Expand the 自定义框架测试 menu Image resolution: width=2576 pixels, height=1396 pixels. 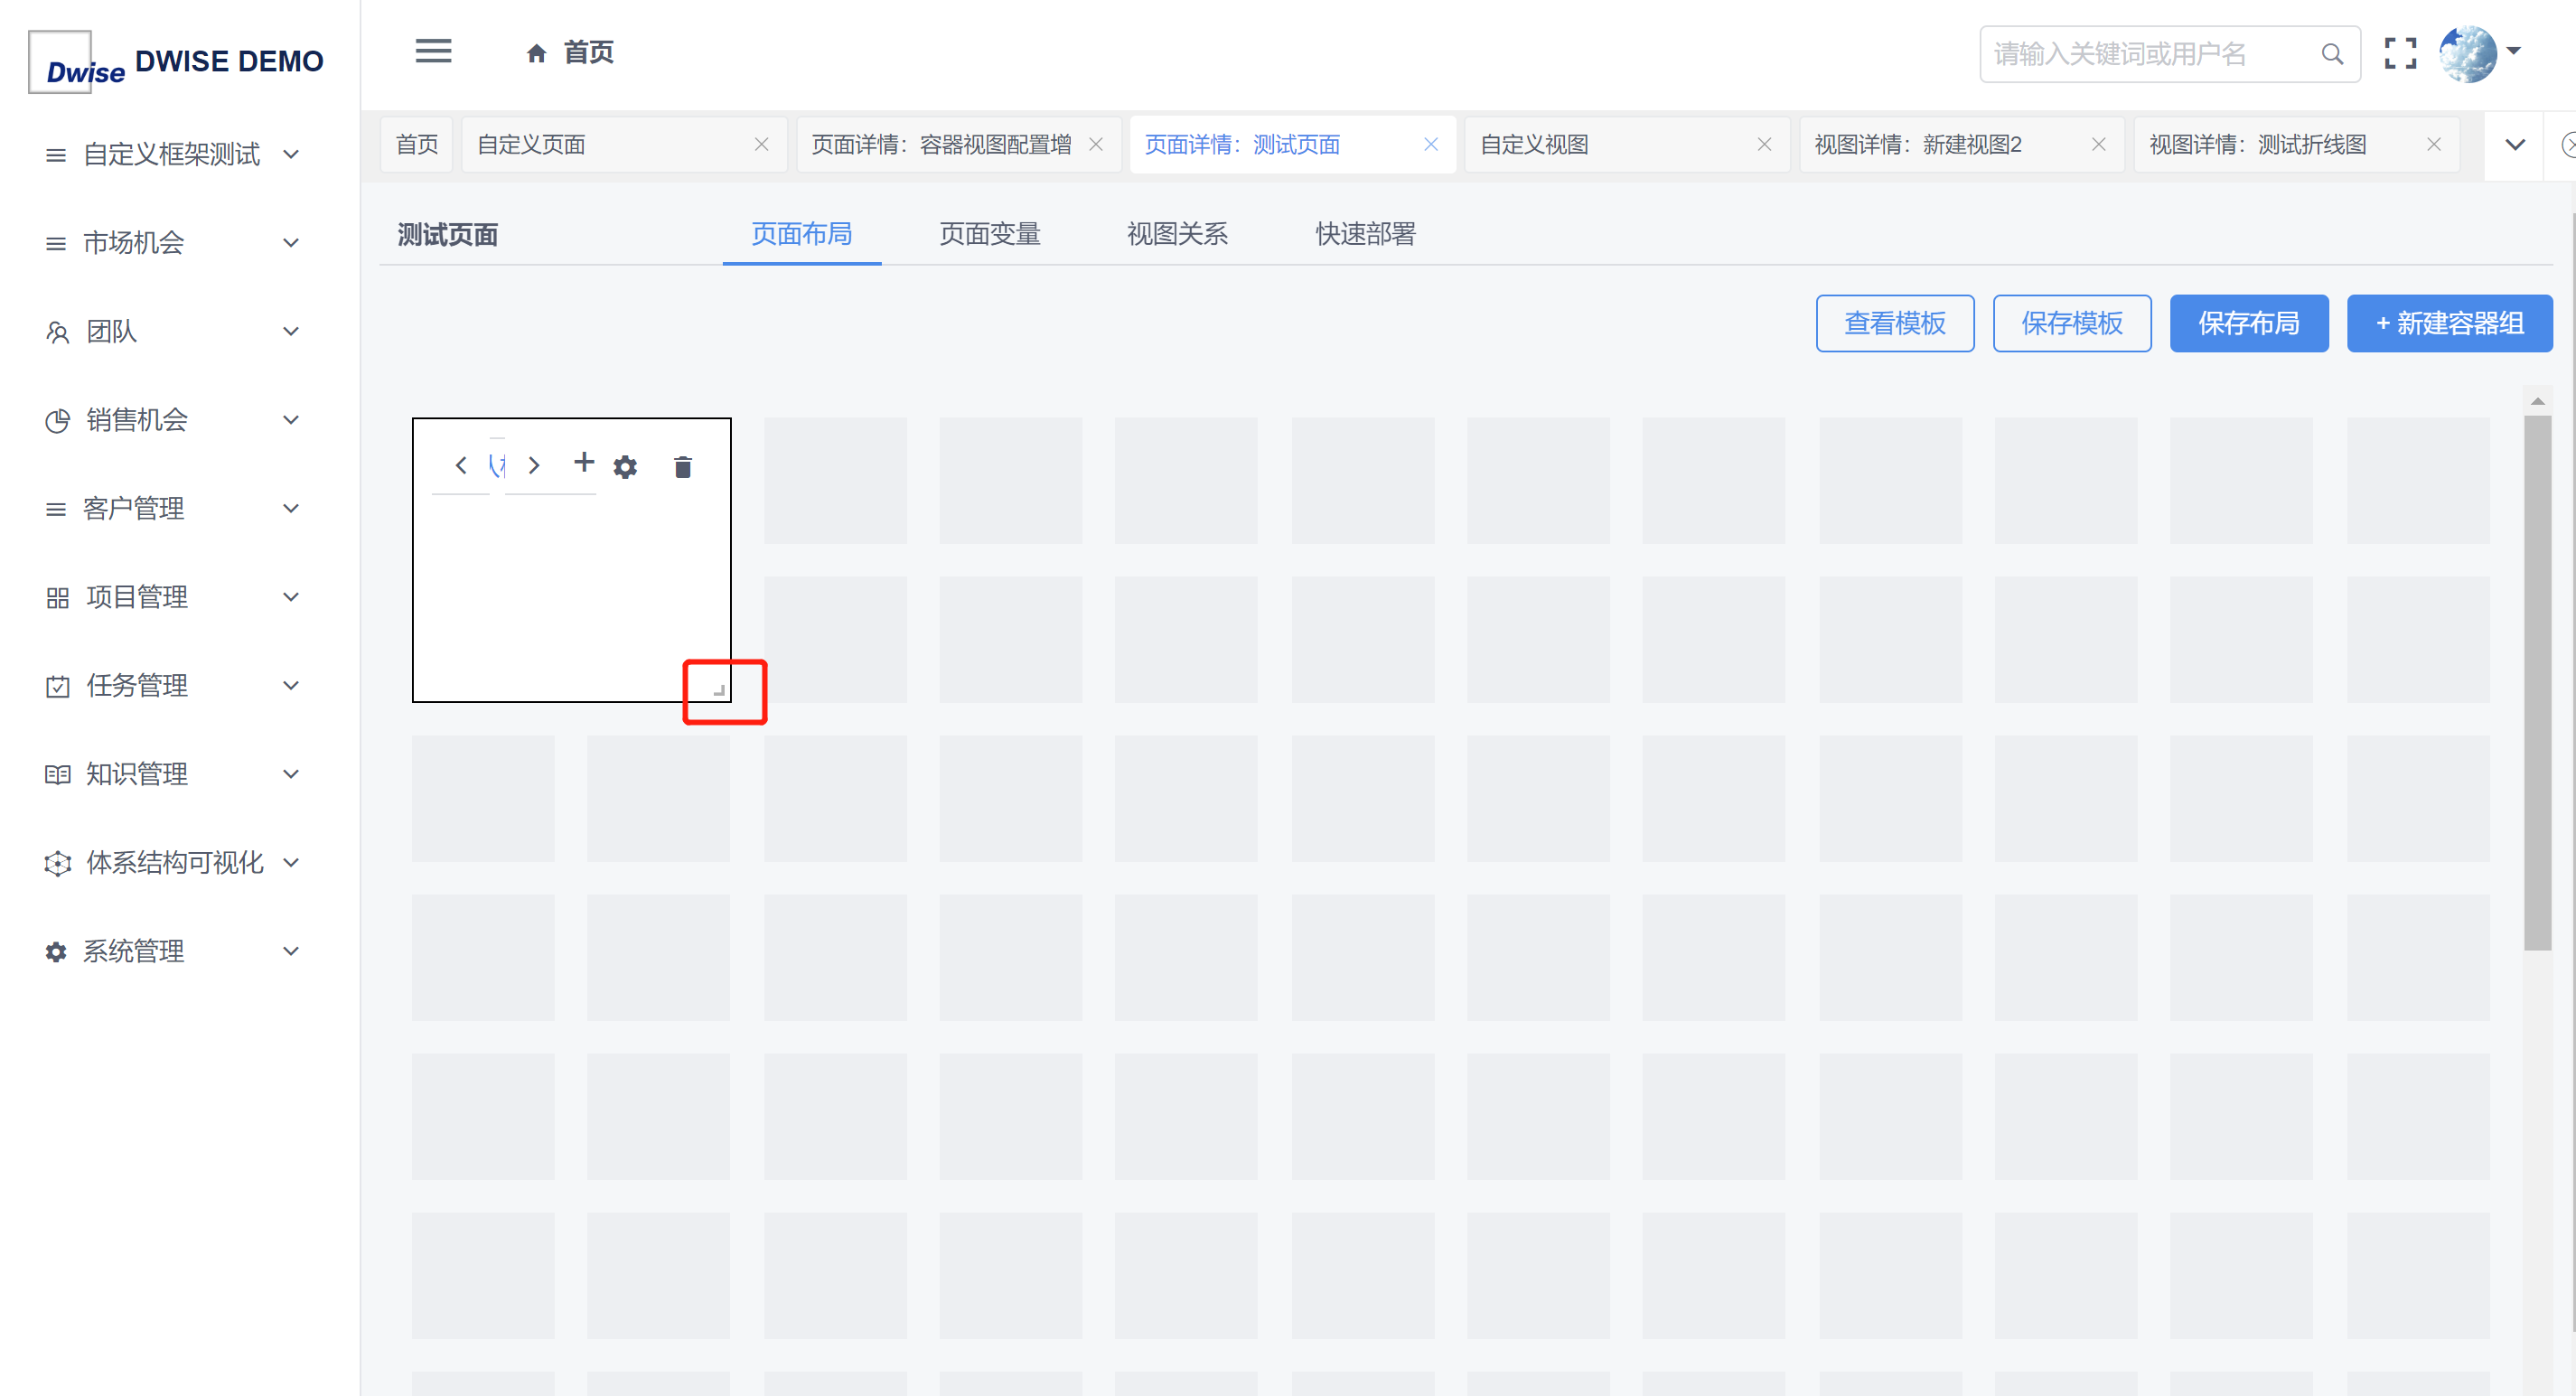pyautogui.click(x=291, y=154)
